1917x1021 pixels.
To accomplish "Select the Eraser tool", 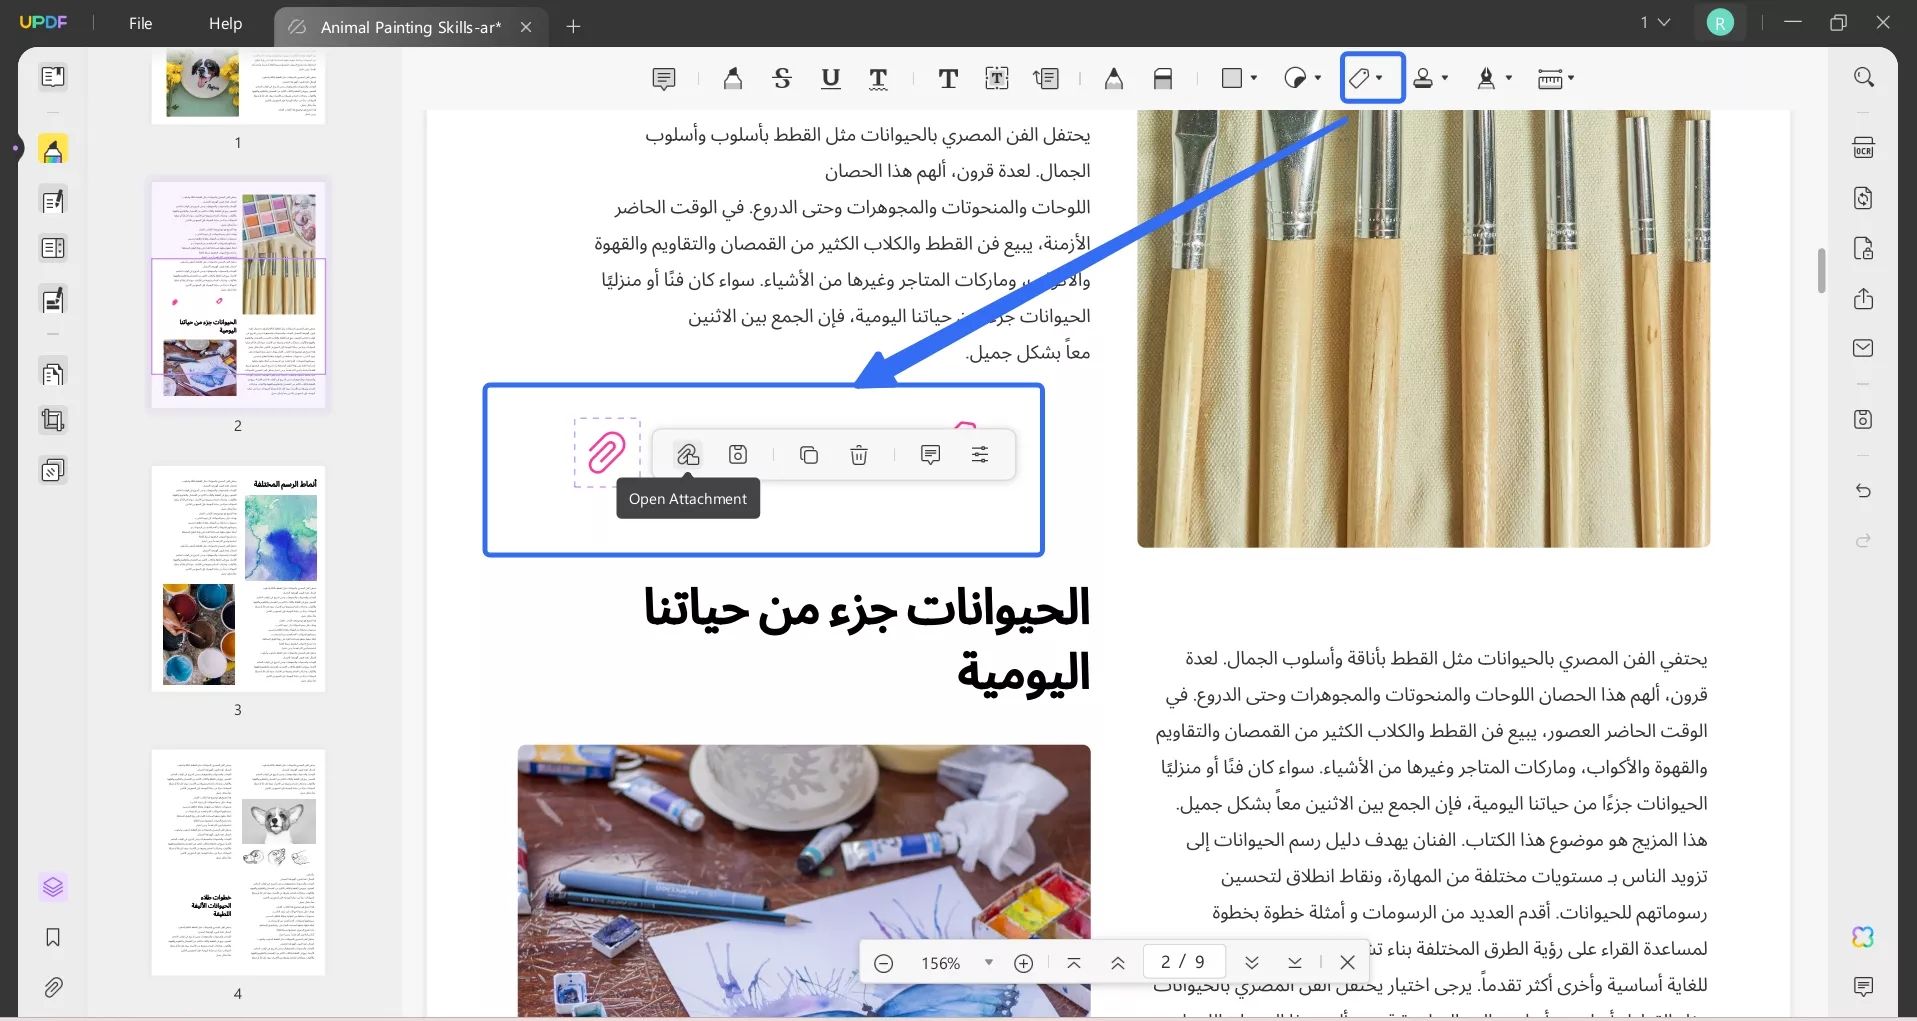I will (1163, 78).
